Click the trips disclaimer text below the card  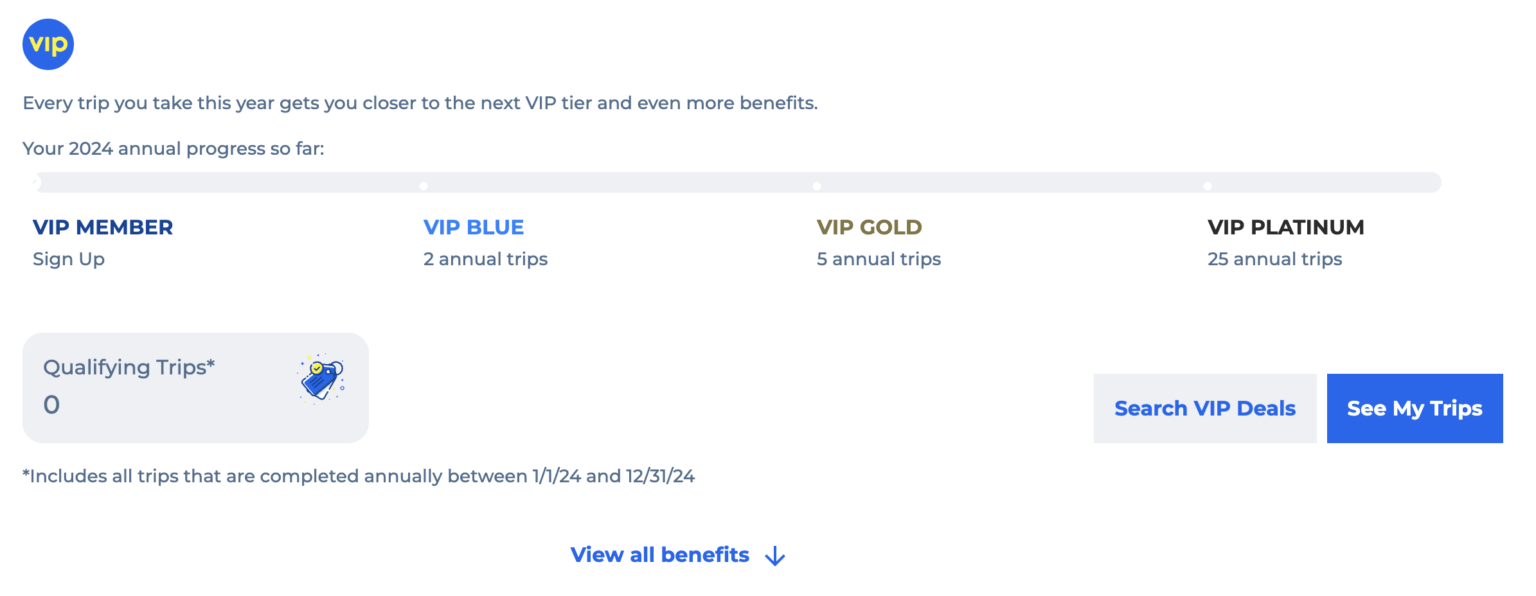pyautogui.click(x=359, y=476)
